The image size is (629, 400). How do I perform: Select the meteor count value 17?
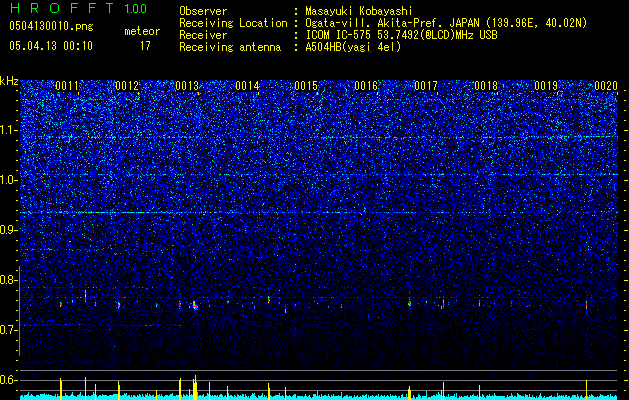coord(145,46)
